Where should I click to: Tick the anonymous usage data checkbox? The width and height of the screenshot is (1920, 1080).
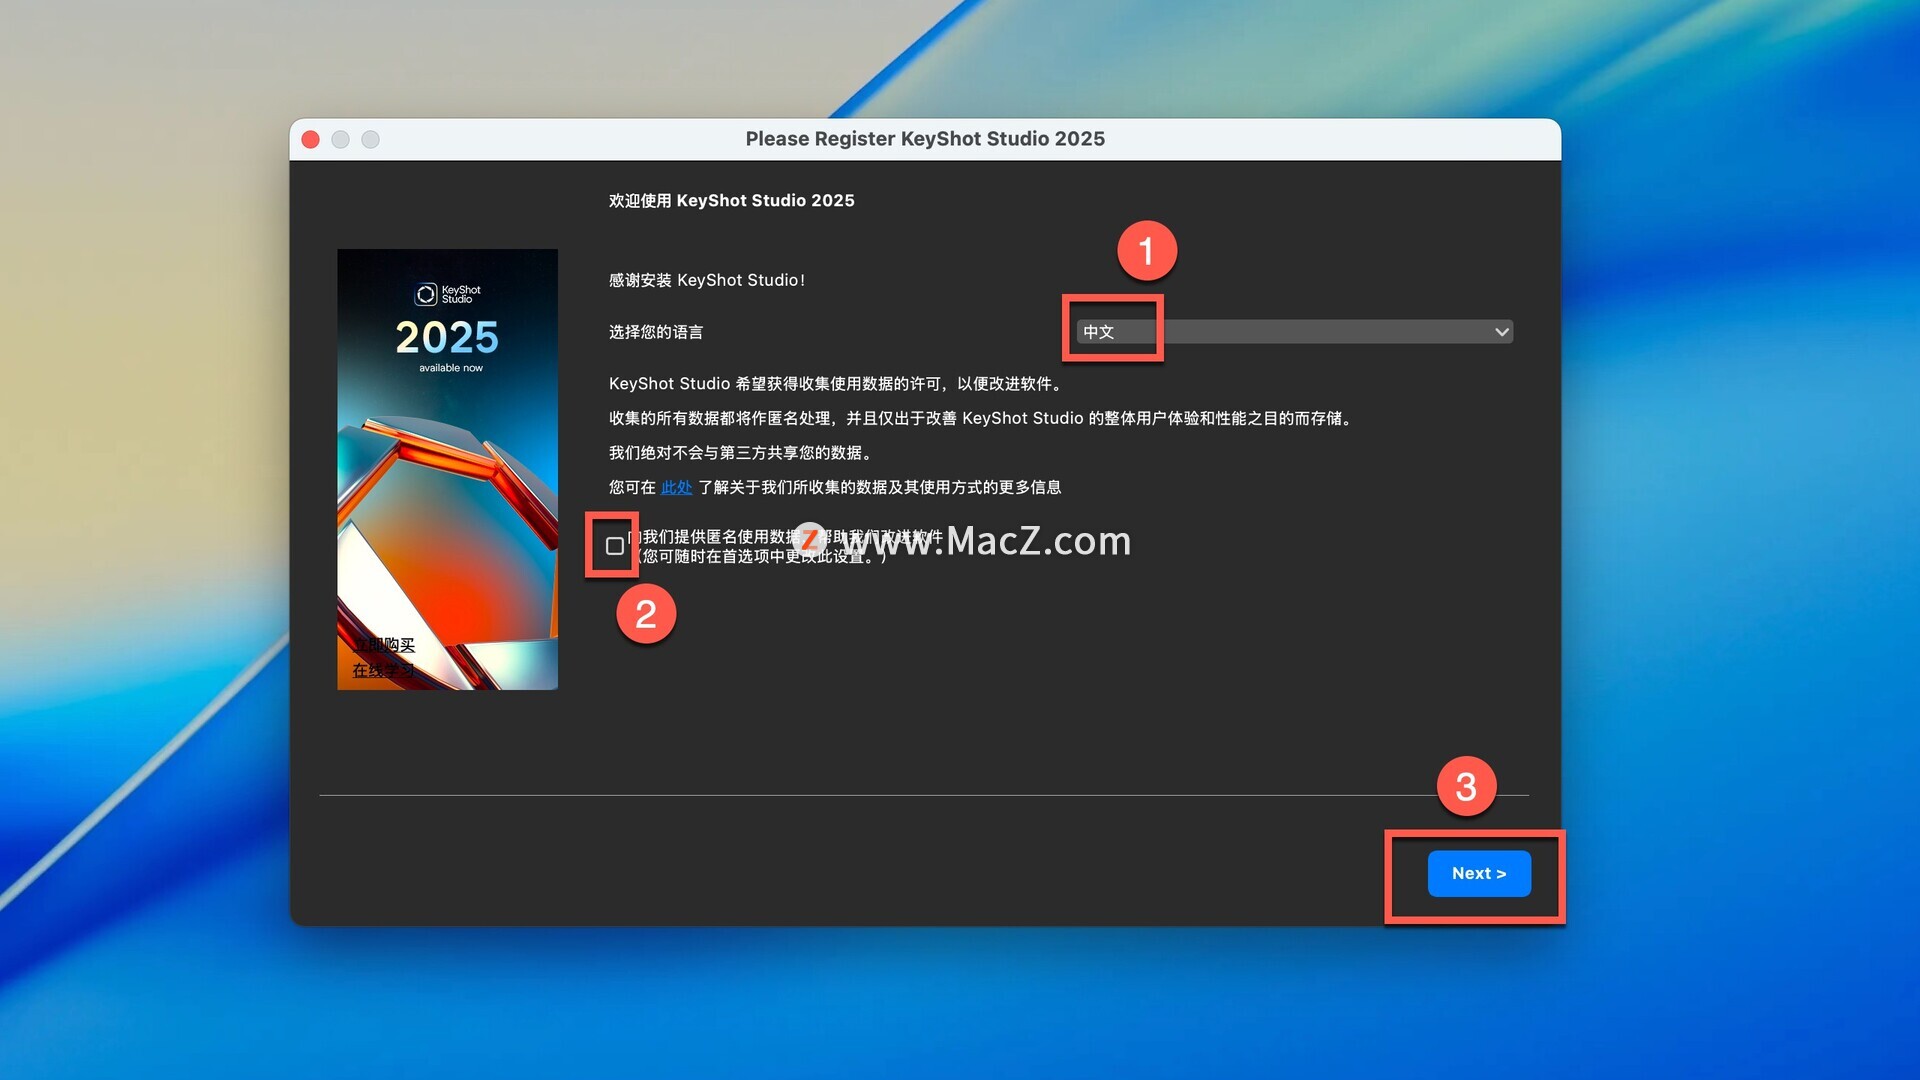tap(615, 546)
